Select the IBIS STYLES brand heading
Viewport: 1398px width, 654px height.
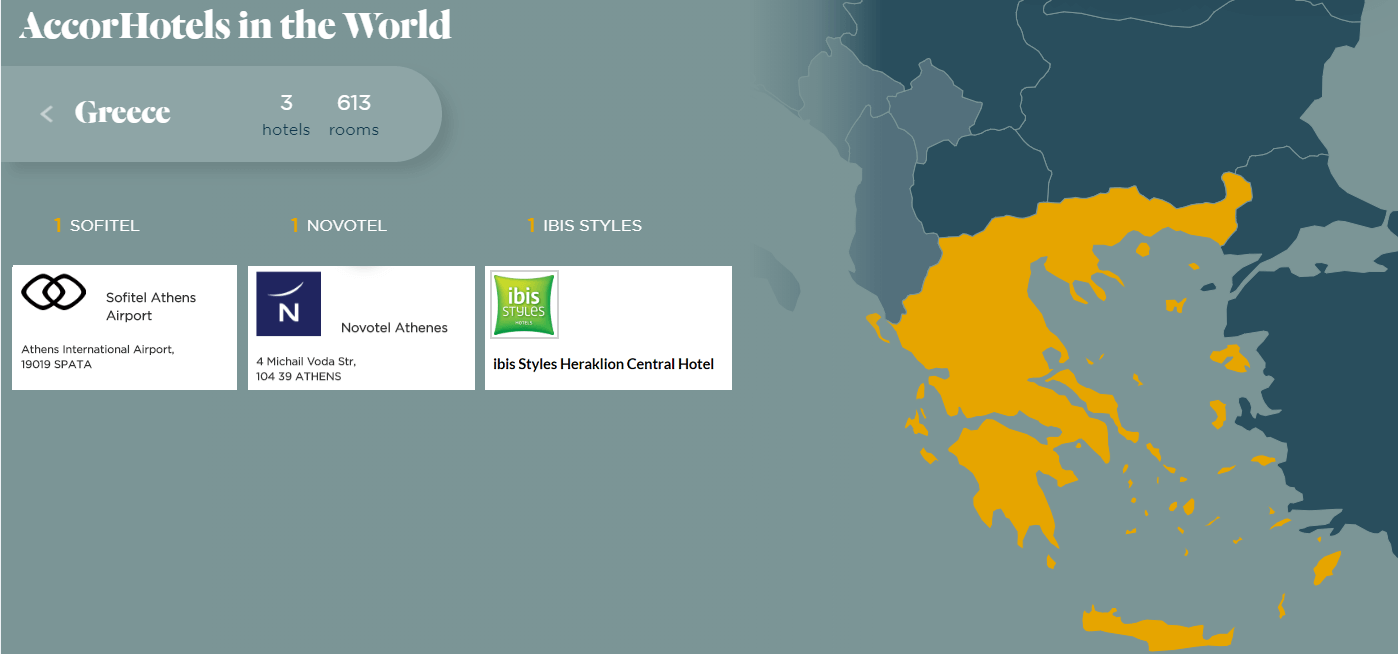point(592,226)
